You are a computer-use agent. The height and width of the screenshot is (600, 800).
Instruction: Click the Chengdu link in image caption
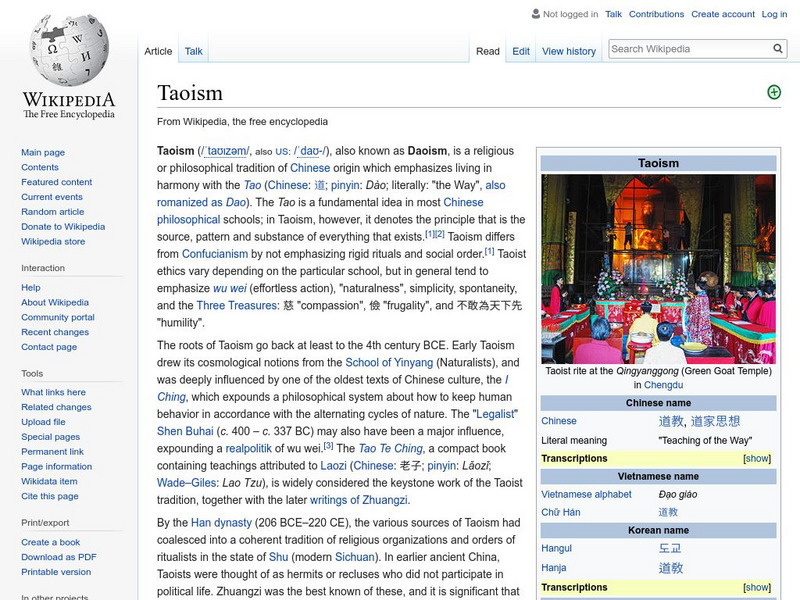pos(663,385)
